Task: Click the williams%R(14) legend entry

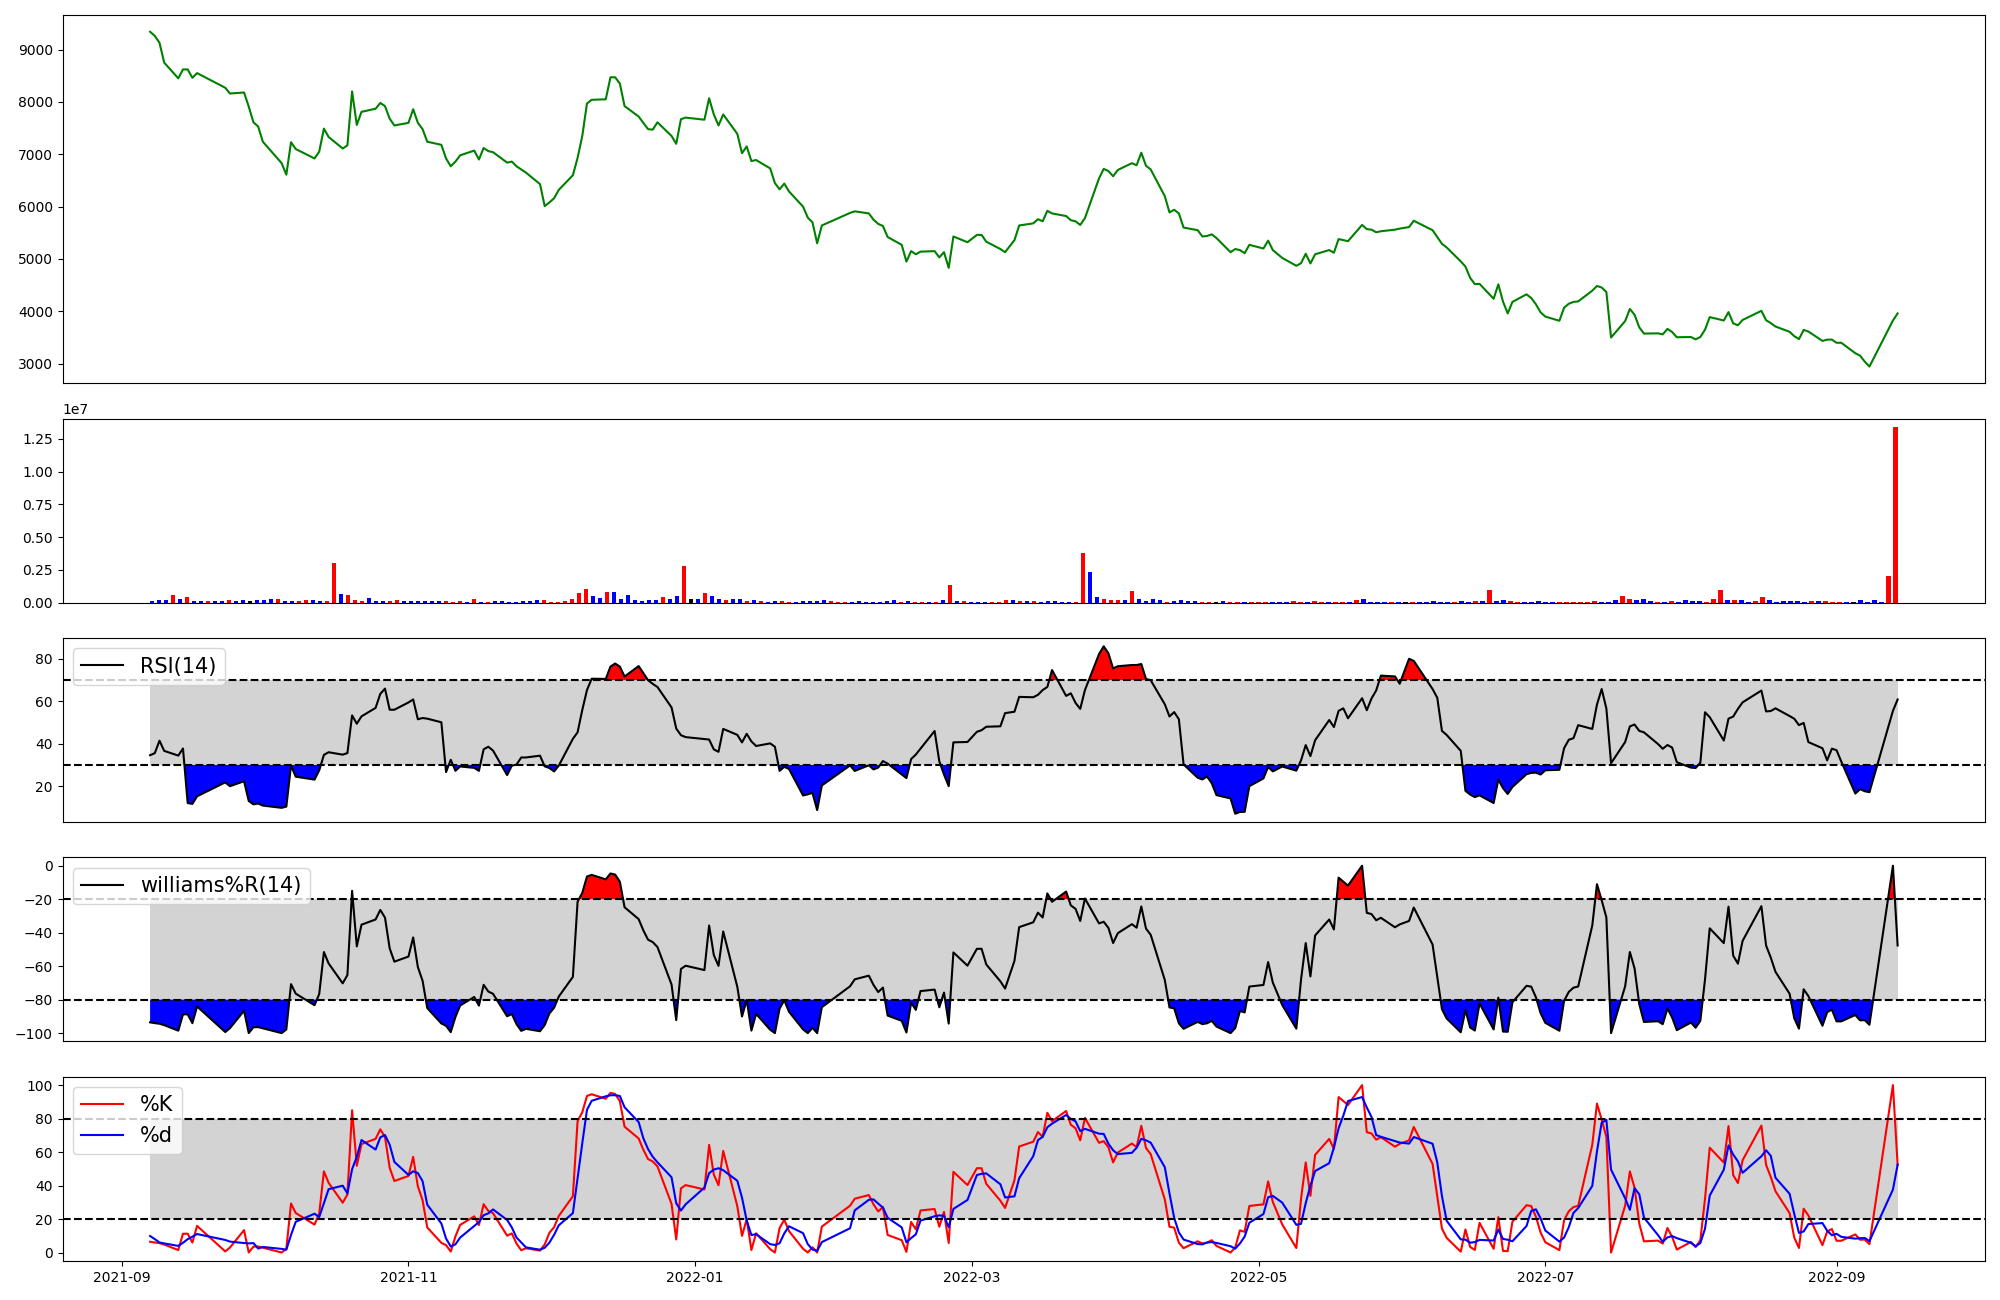Action: (220, 885)
